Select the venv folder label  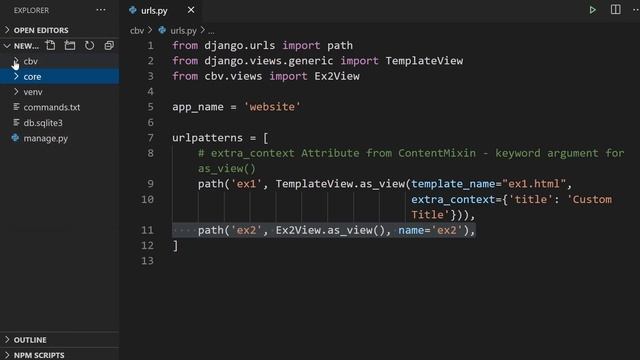[33, 92]
